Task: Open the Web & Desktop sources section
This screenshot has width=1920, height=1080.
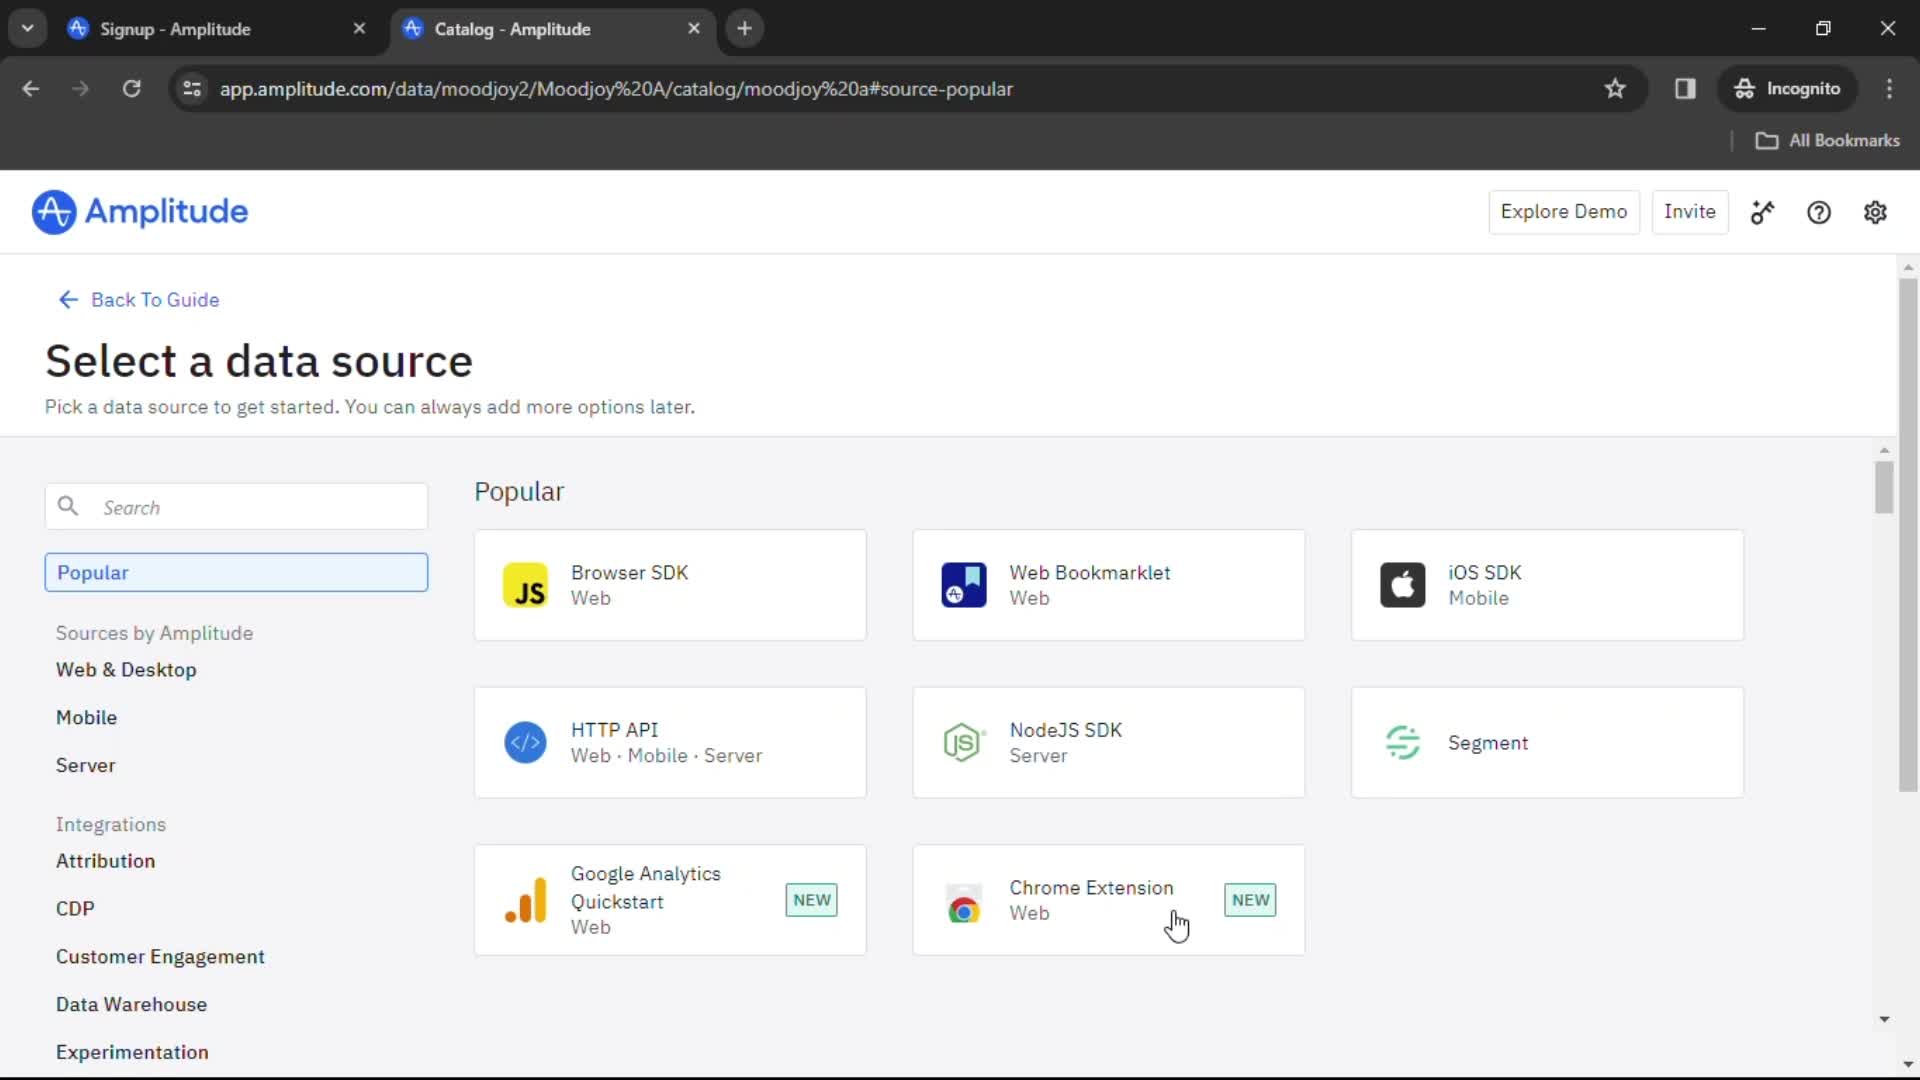Action: [125, 669]
